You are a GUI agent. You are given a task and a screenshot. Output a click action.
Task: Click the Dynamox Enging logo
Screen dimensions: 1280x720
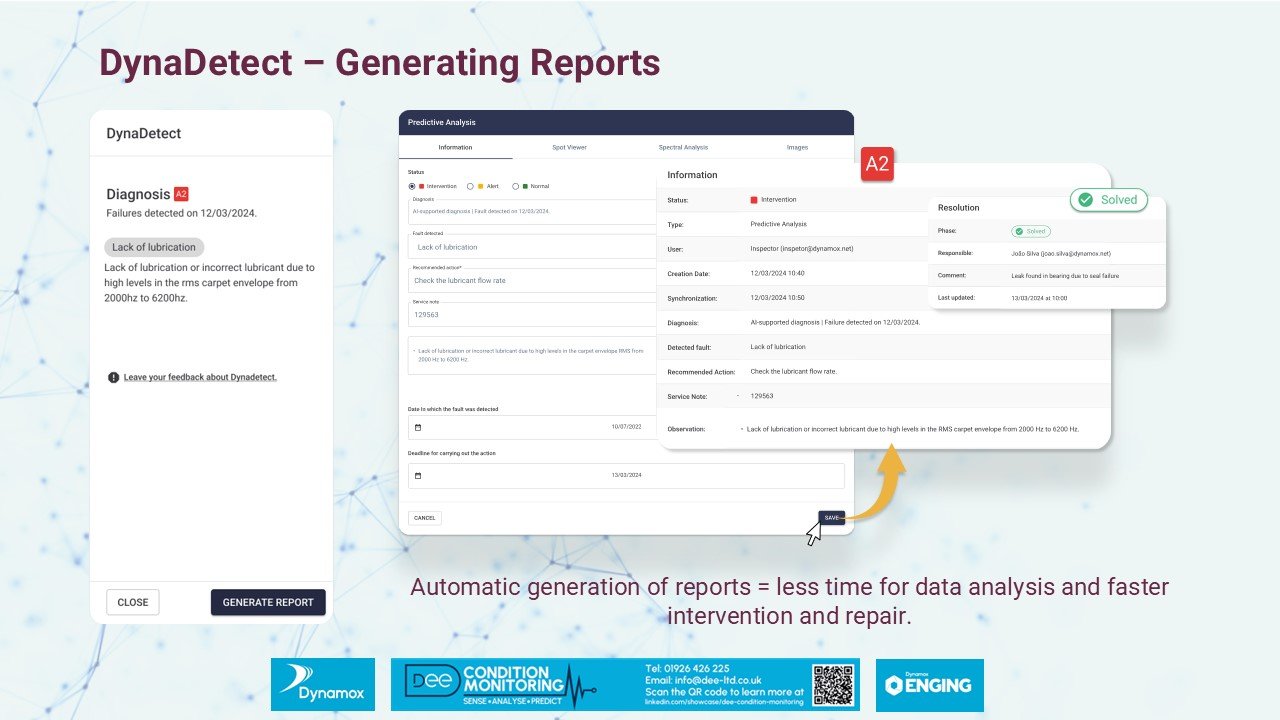(x=930, y=685)
